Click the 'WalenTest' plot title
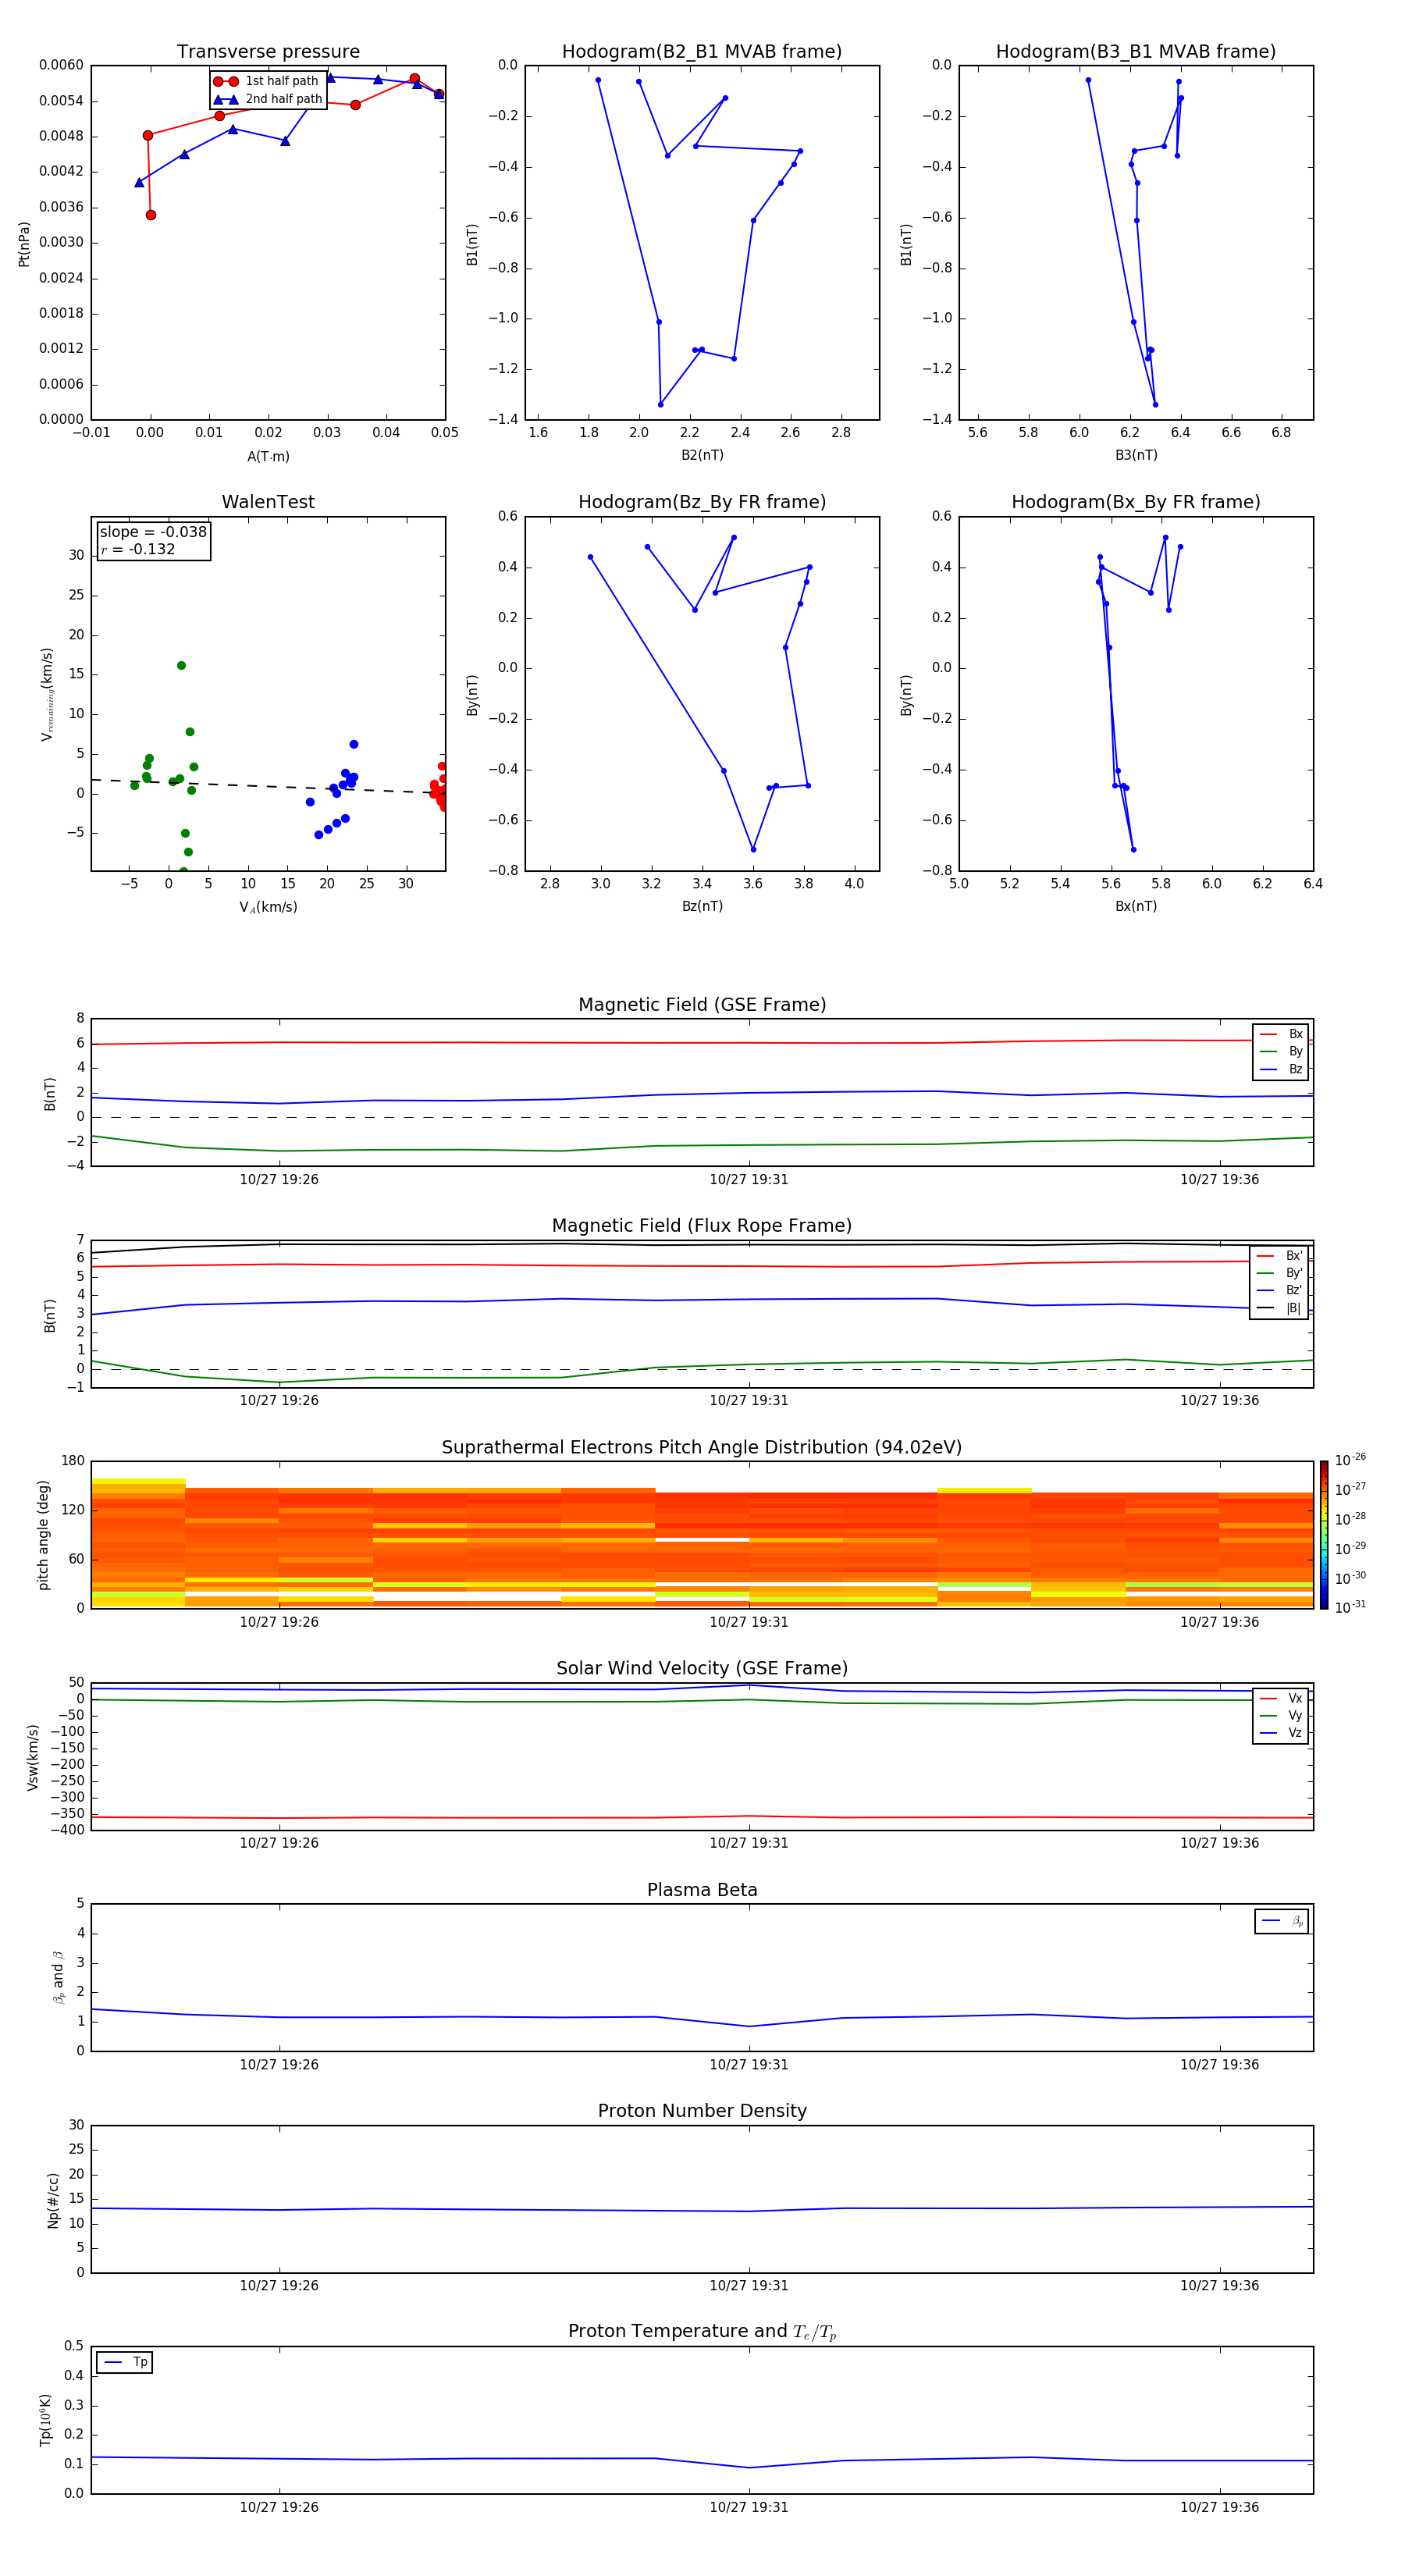The width and height of the screenshot is (1405, 2576). click(268, 502)
